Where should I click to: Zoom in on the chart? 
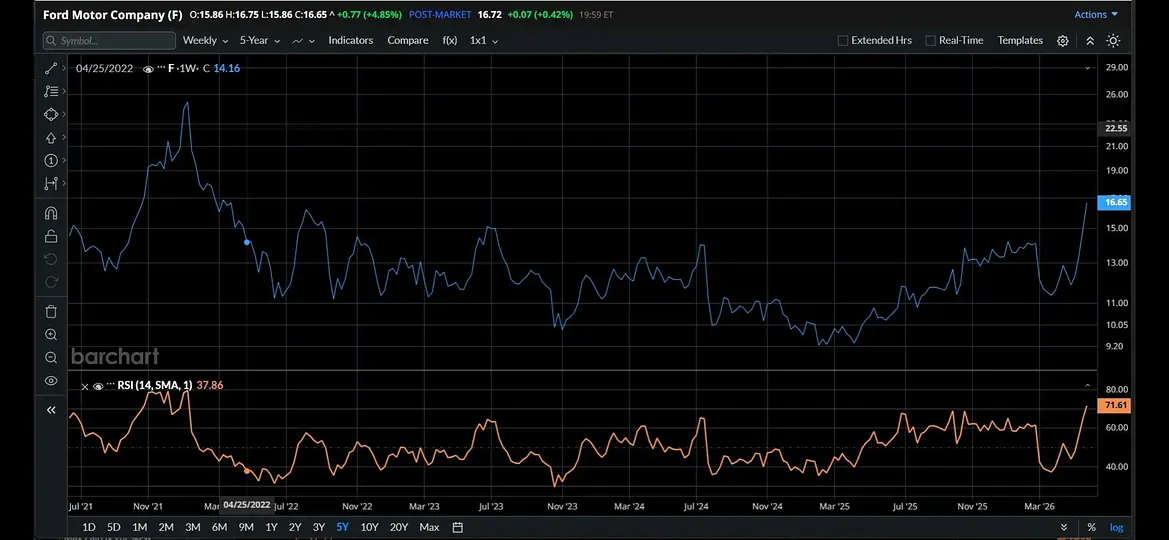pos(51,335)
